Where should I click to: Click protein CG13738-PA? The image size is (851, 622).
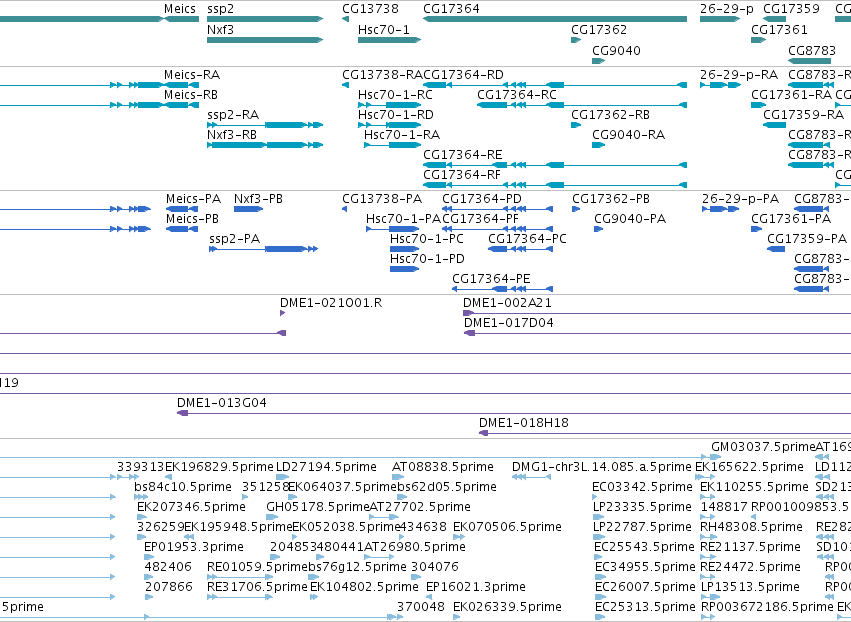(x=382, y=199)
